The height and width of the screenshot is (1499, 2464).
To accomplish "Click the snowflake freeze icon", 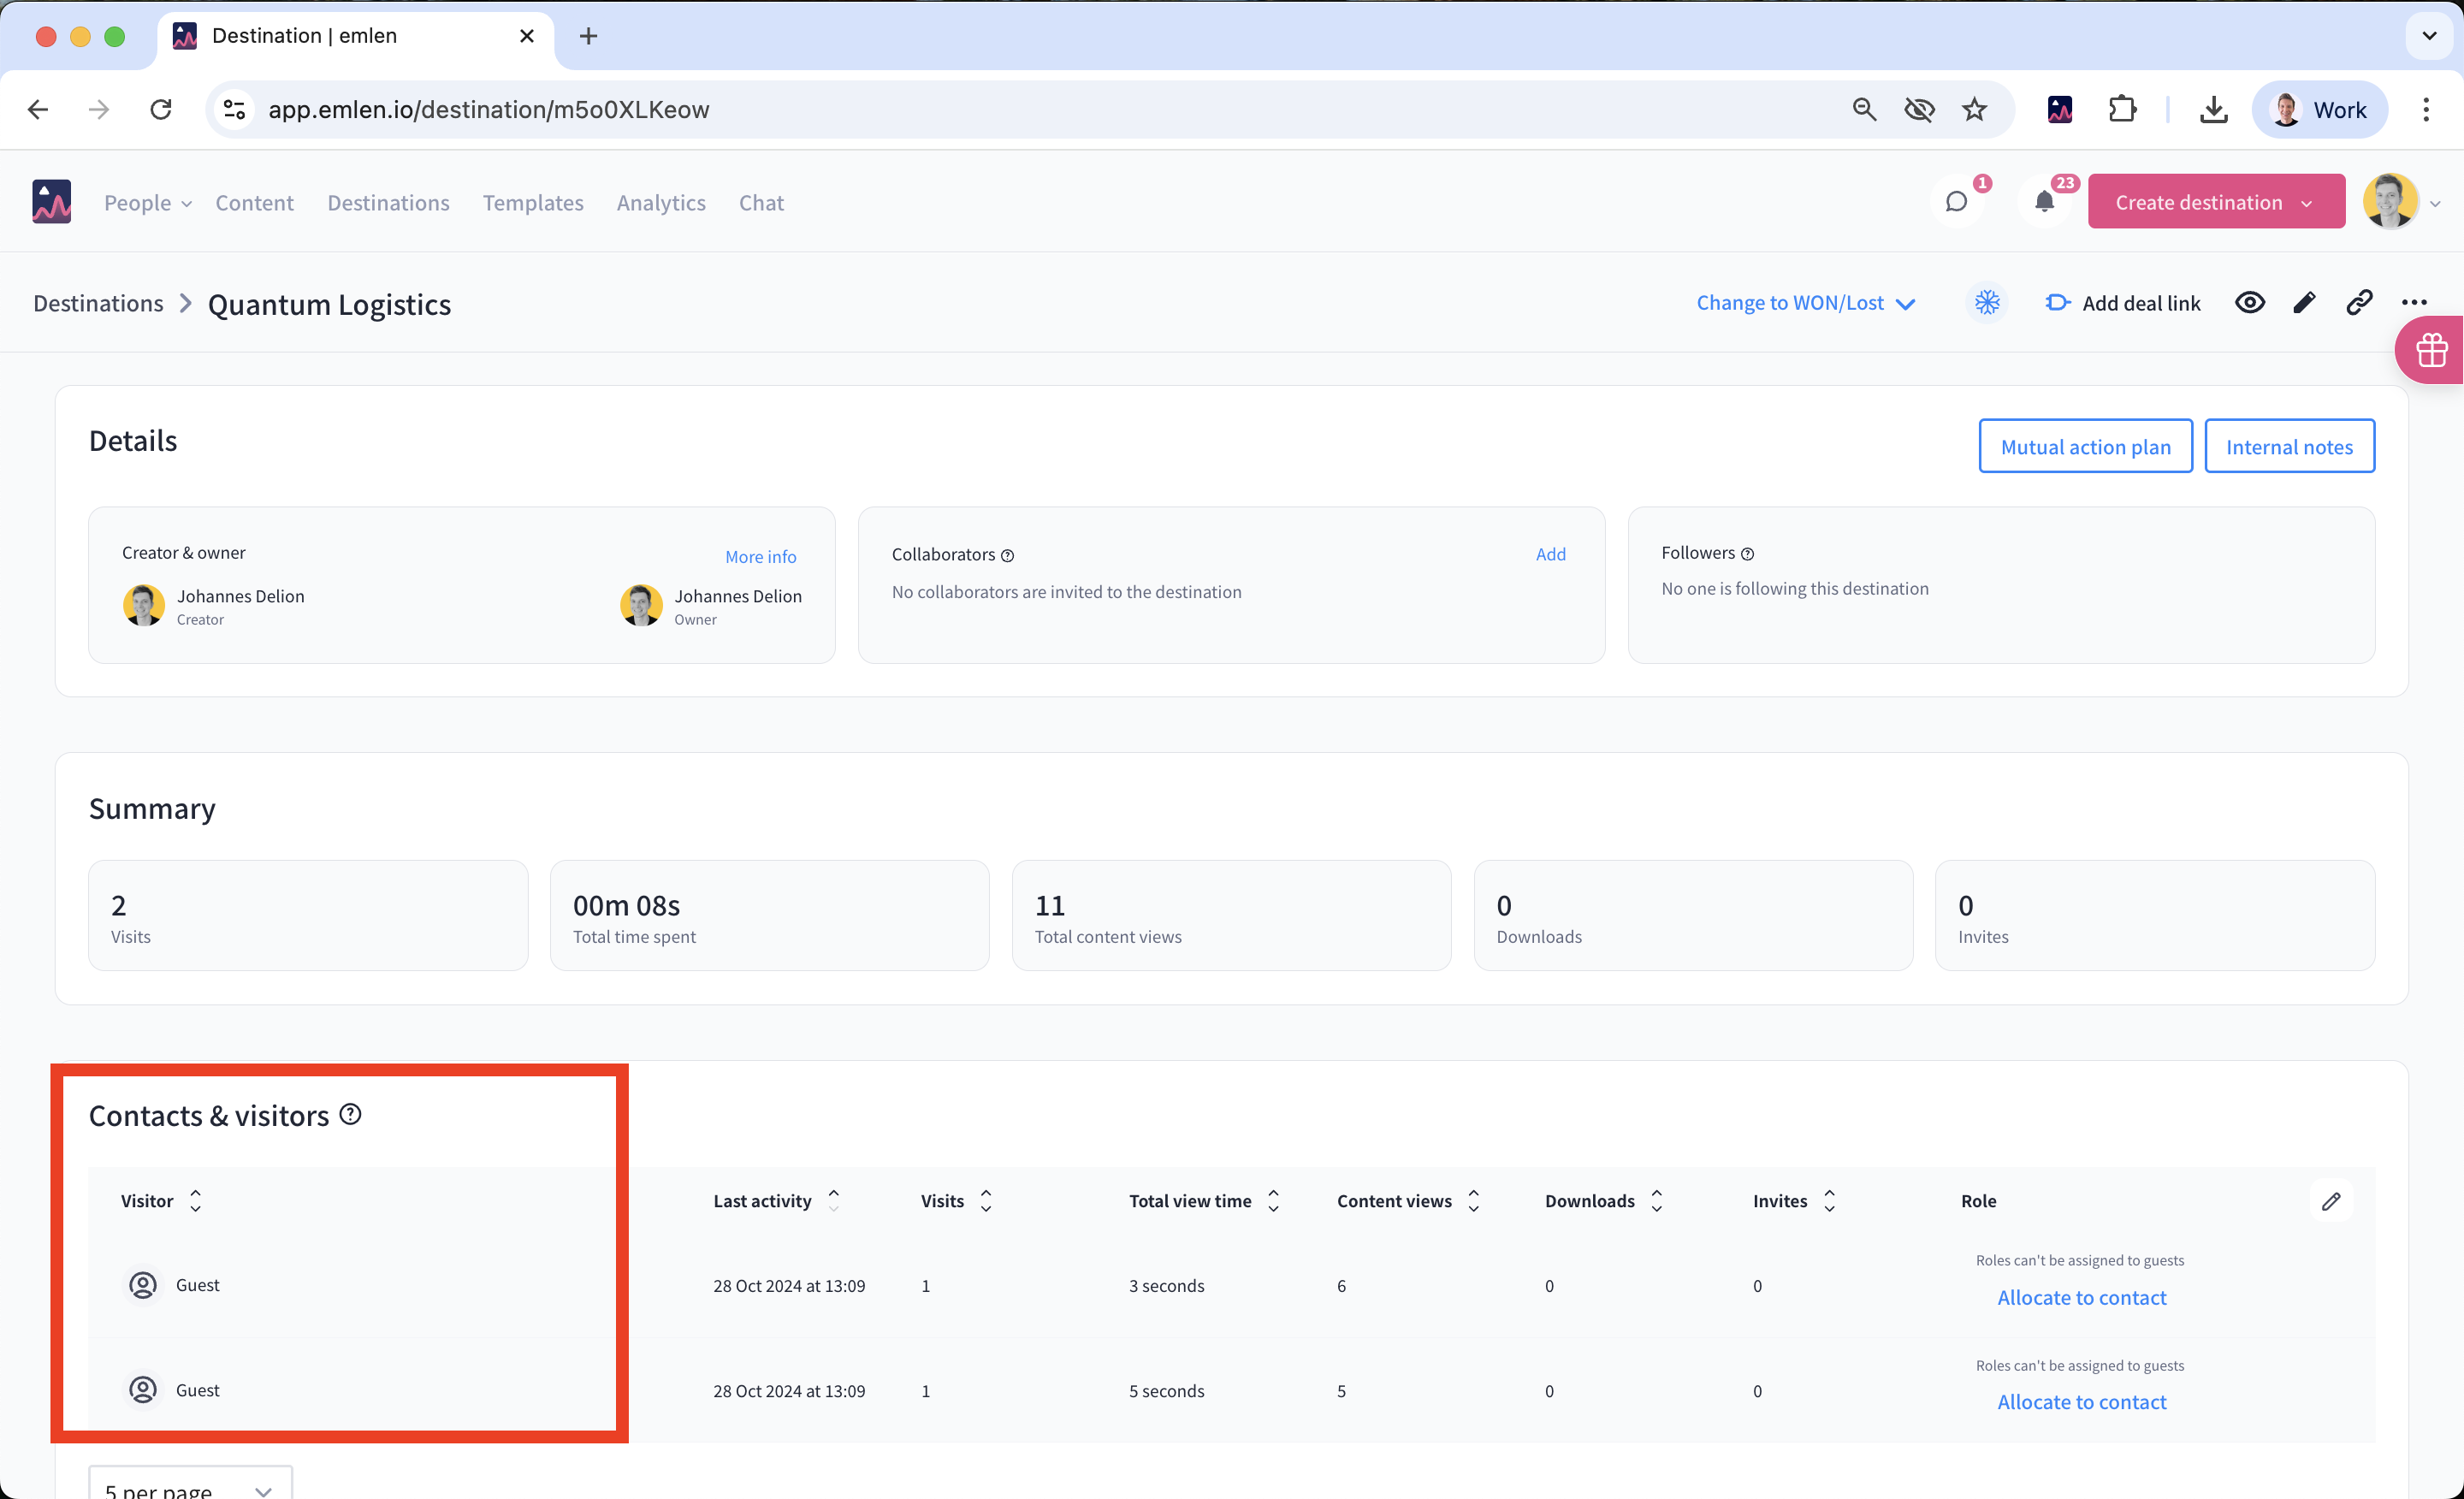I will (x=1987, y=302).
